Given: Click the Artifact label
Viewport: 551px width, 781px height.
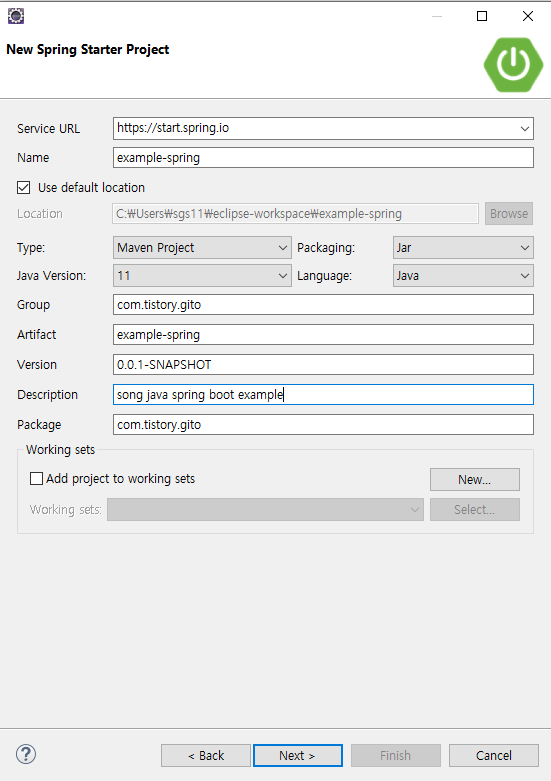Looking at the screenshot, I should (x=36, y=335).
